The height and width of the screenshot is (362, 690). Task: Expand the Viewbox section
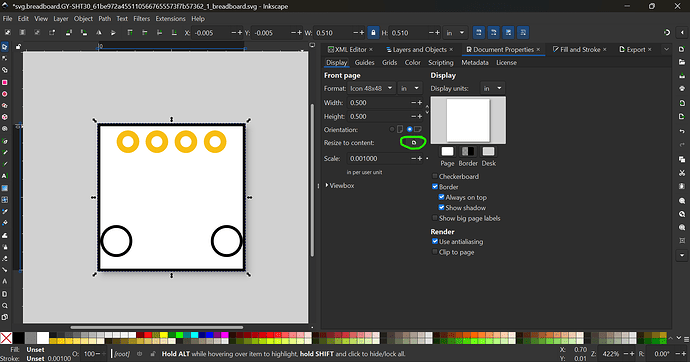(x=340, y=186)
